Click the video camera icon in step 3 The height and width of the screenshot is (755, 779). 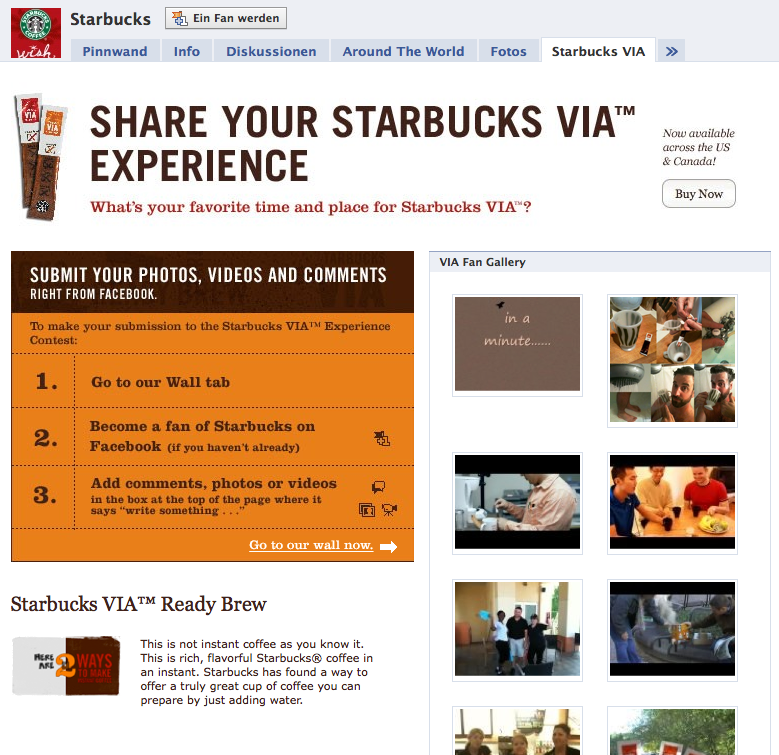[389, 510]
